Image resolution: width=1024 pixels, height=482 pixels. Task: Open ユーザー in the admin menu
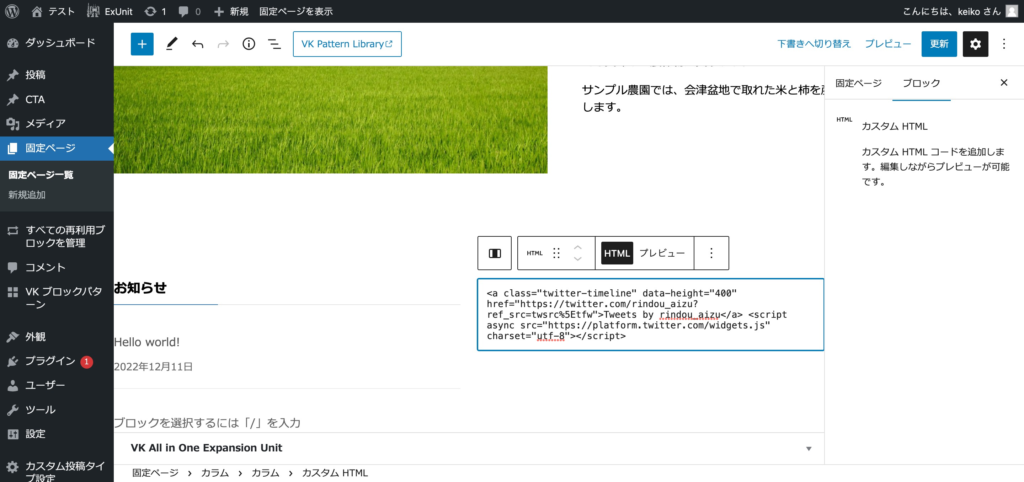(x=57, y=385)
